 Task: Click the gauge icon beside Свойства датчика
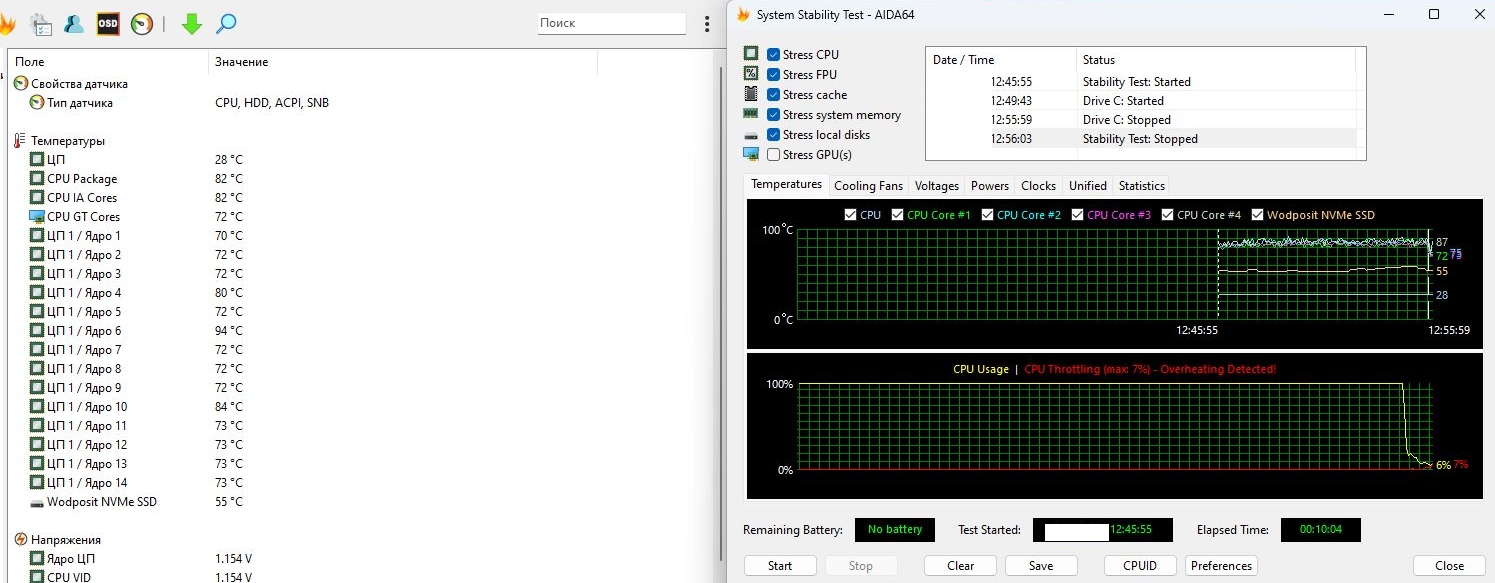click(21, 84)
